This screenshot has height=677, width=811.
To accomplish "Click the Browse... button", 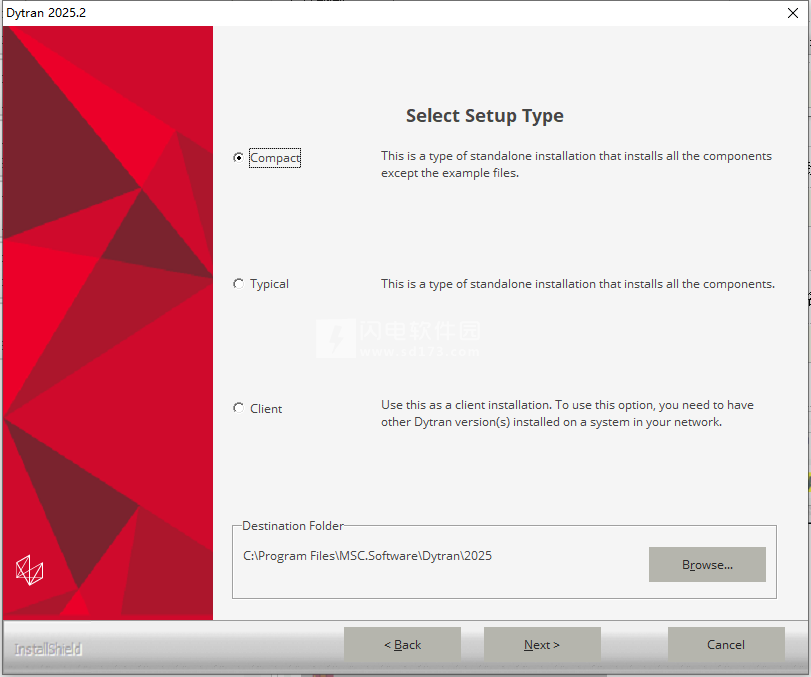I will (707, 564).
